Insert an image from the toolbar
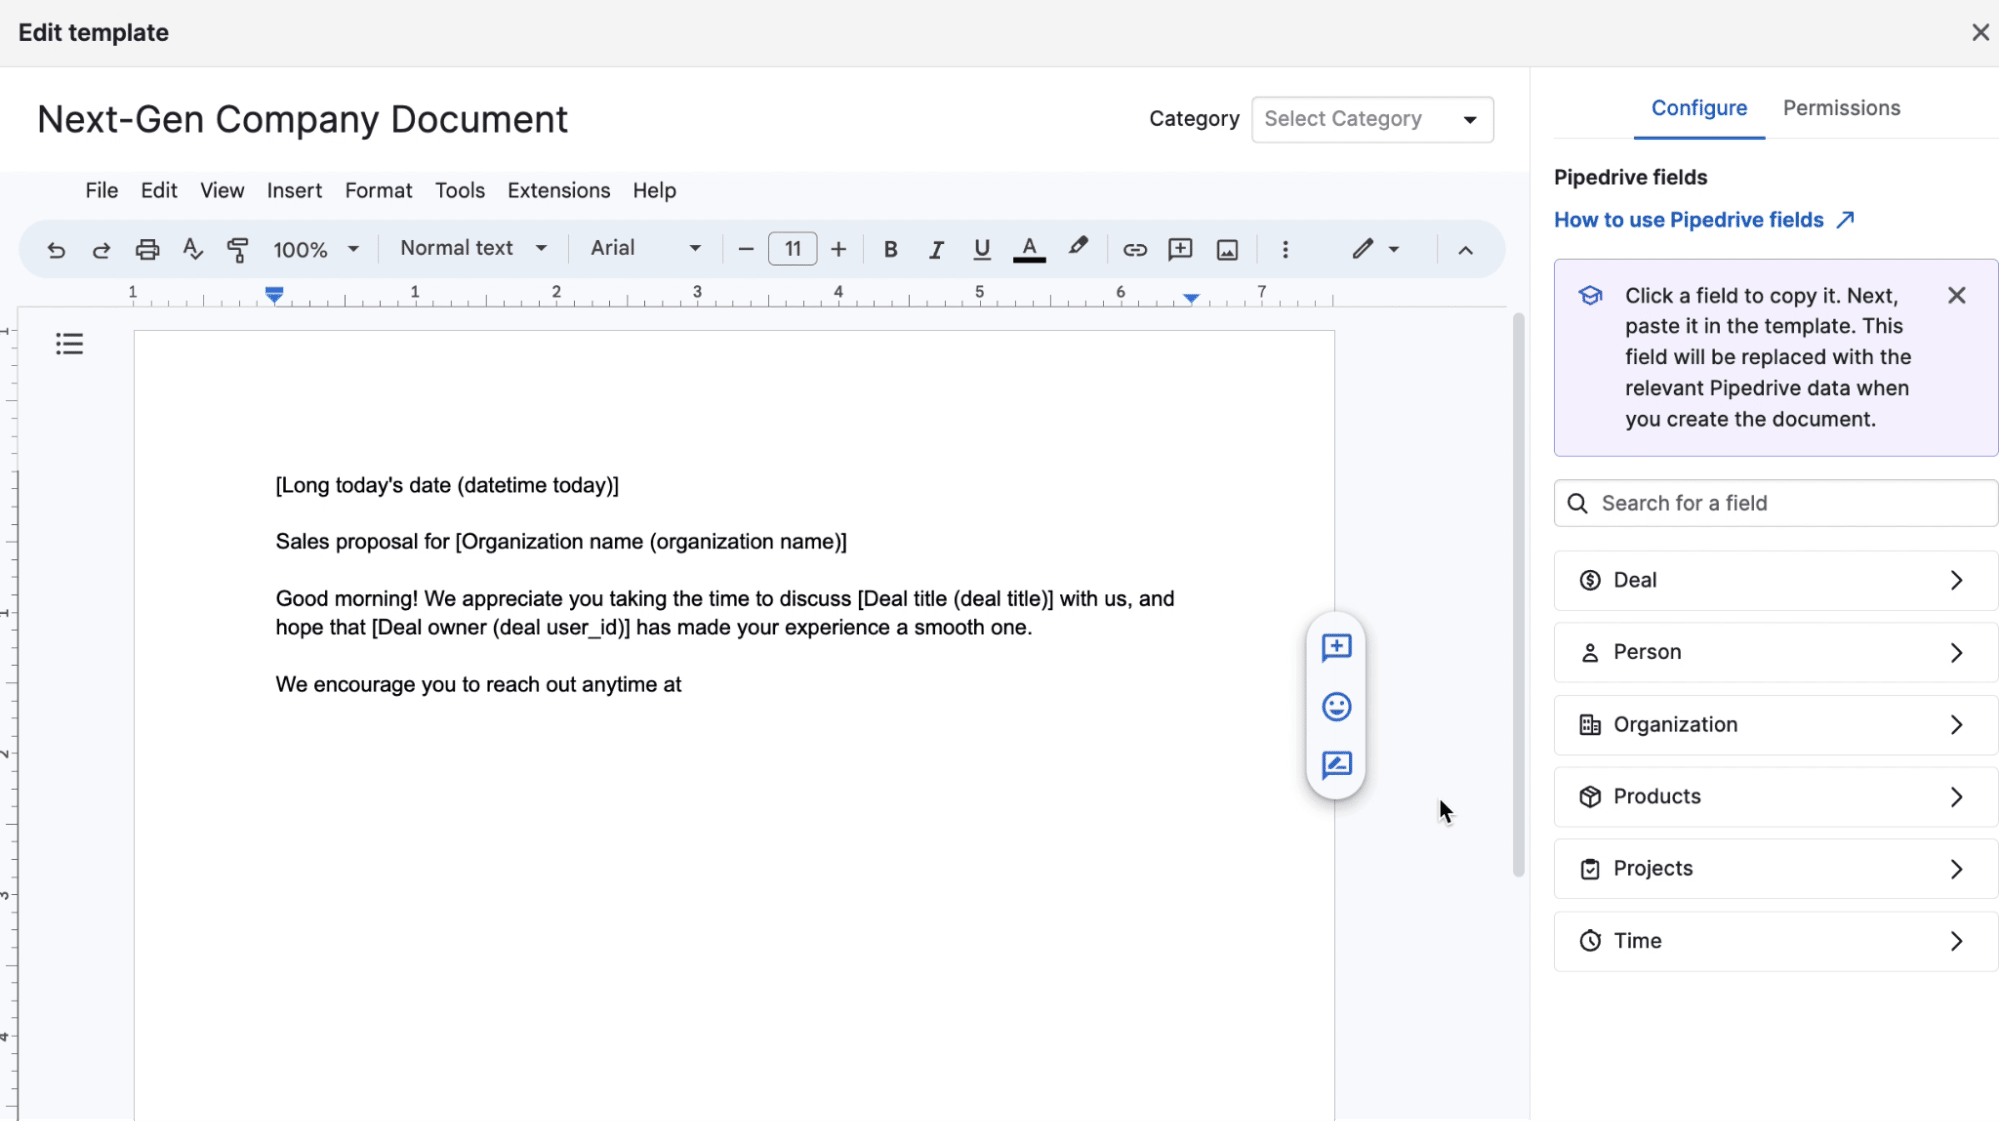Viewport: 1999px width, 1121px height. (1227, 249)
